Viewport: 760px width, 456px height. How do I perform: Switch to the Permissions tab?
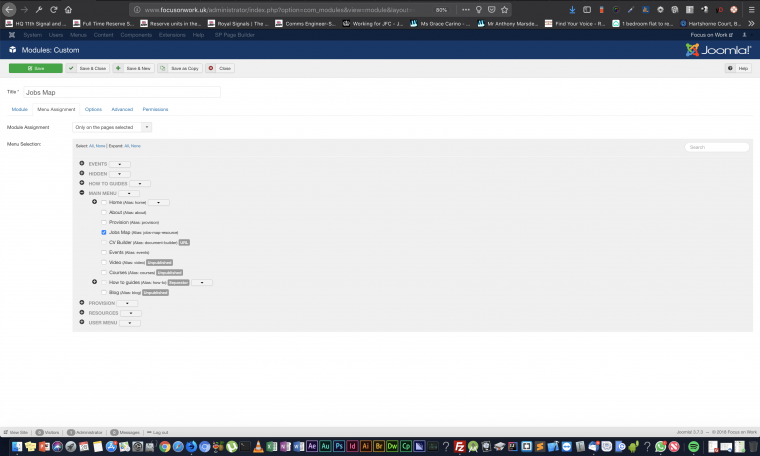[x=155, y=110]
